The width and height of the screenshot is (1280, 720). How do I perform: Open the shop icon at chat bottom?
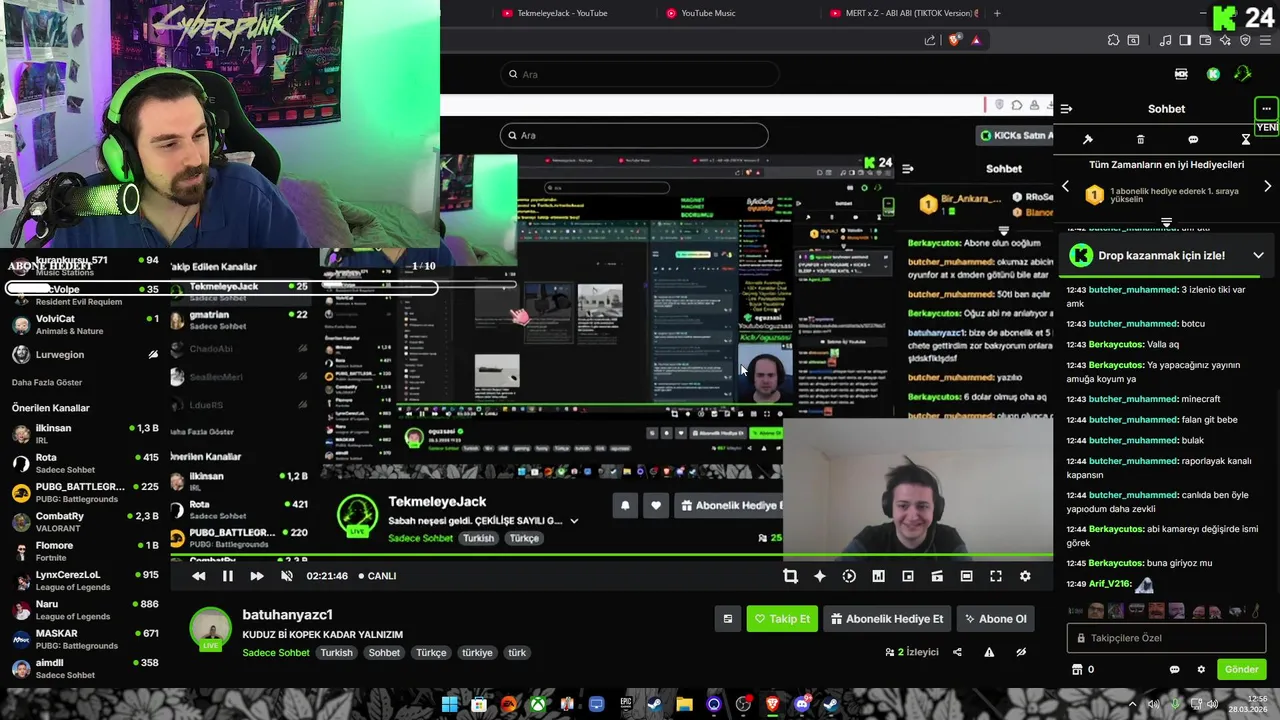click(x=1077, y=670)
